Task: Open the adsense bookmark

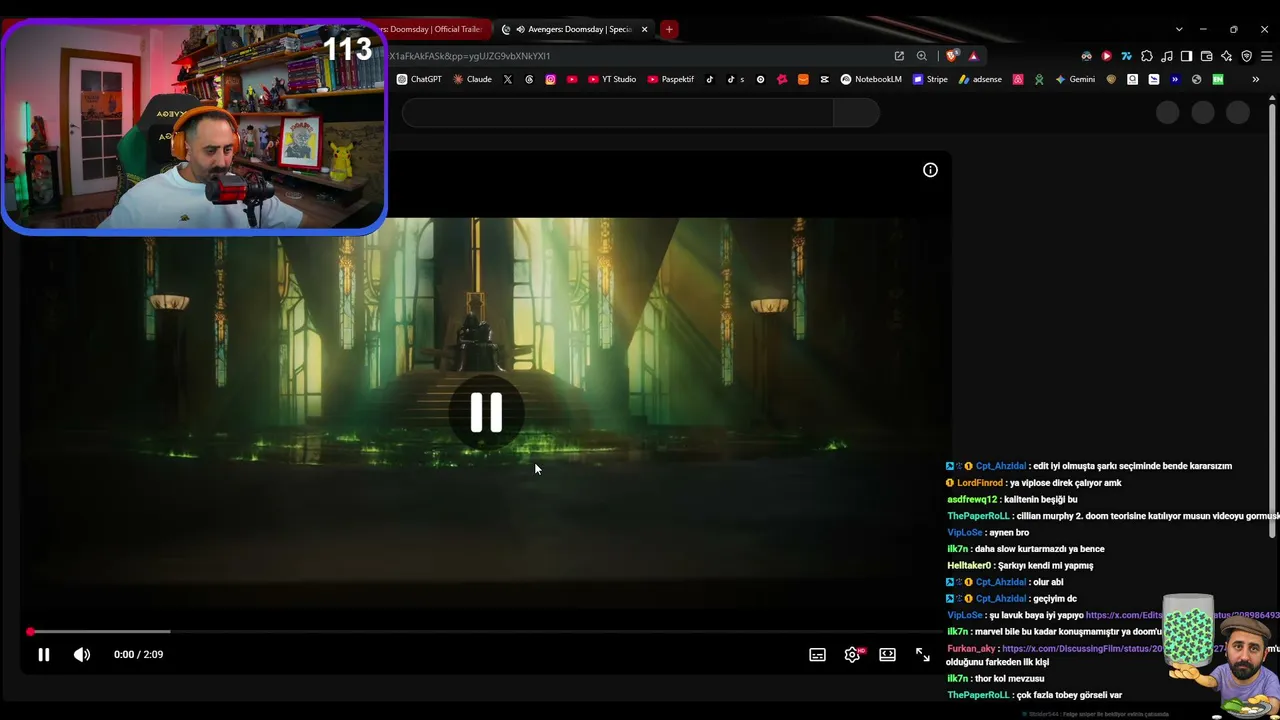Action: [x=980, y=79]
